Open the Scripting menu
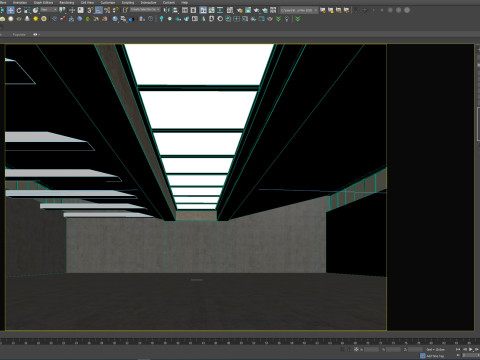The height and width of the screenshot is (360, 480). point(128,3)
